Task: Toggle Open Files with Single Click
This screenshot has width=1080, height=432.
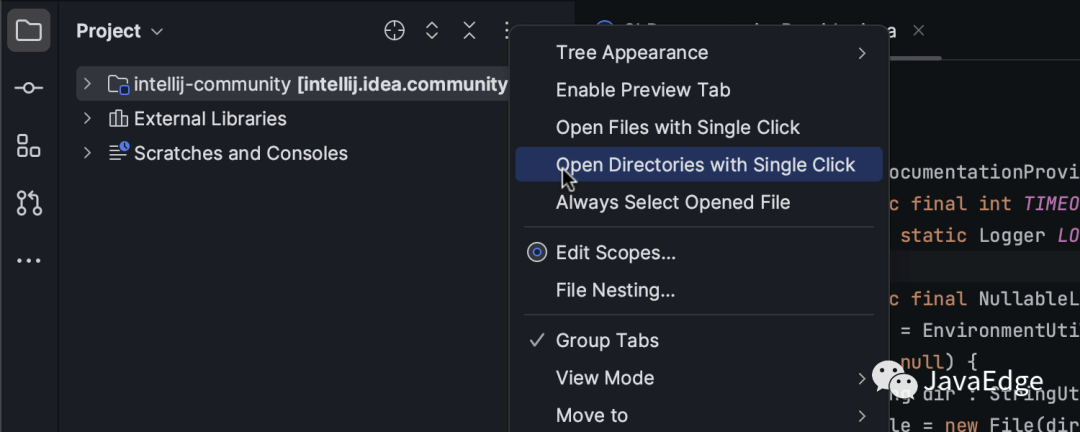Action: tap(698, 127)
